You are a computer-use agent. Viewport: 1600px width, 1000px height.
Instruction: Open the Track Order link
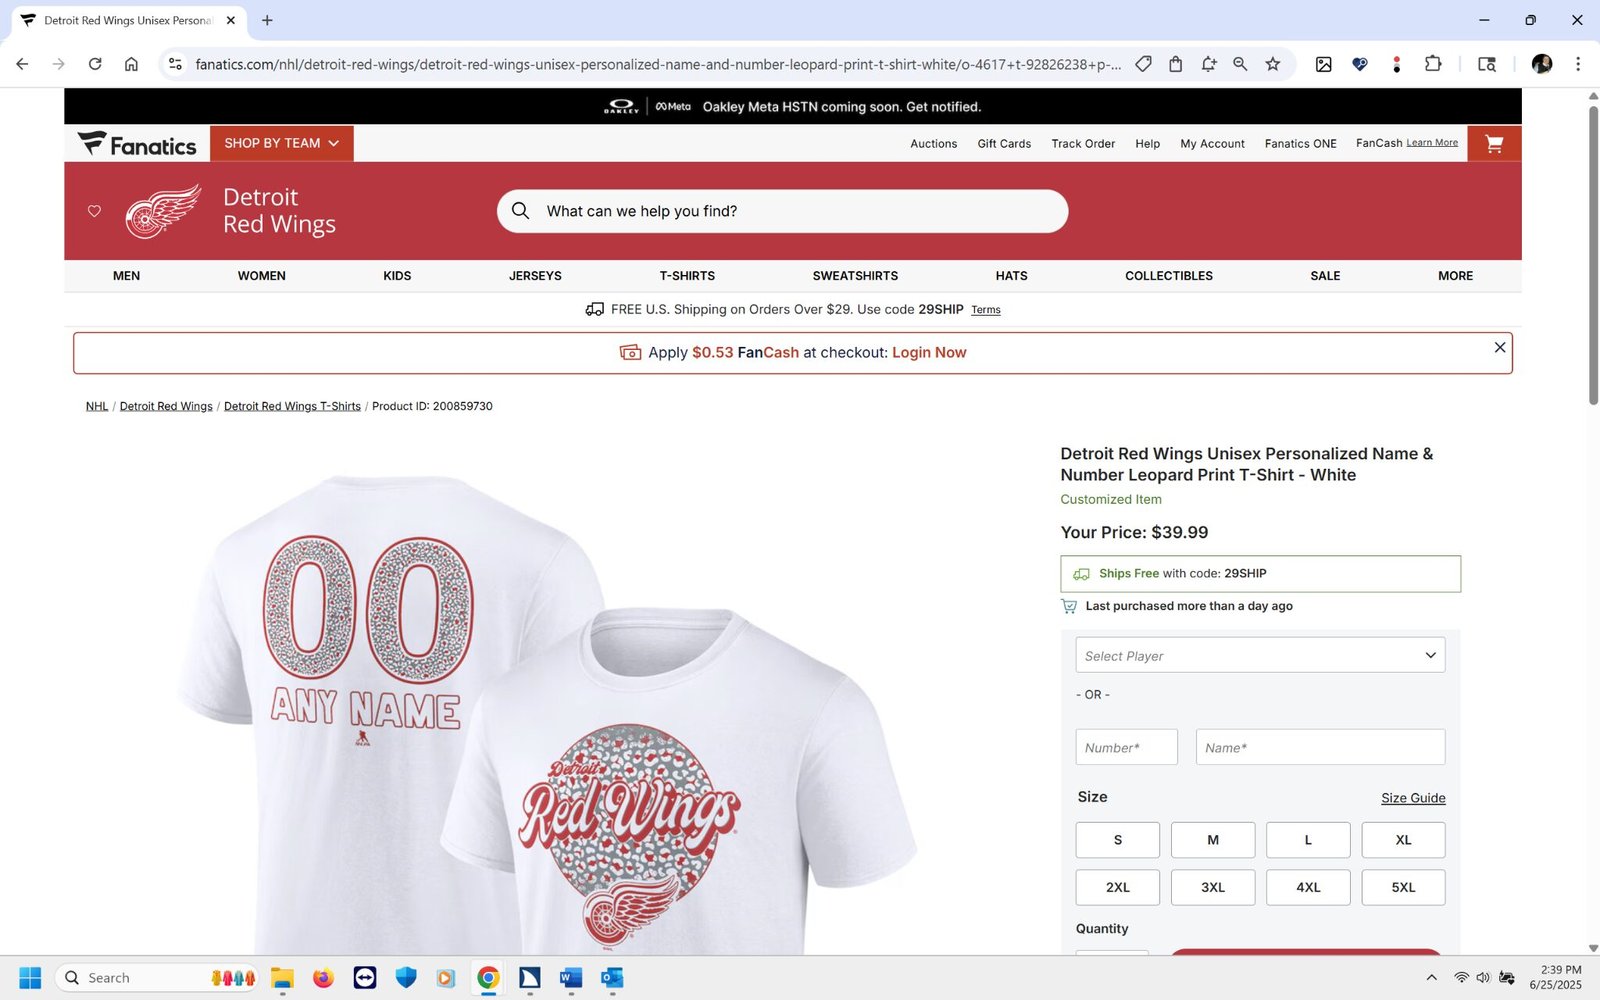coord(1083,144)
